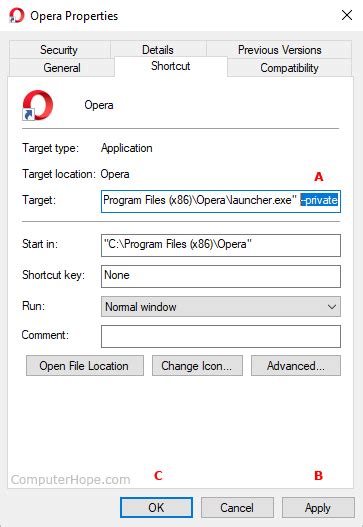Open the Advanced settings button
Viewport: 363px width, 527px height.
[296, 366]
